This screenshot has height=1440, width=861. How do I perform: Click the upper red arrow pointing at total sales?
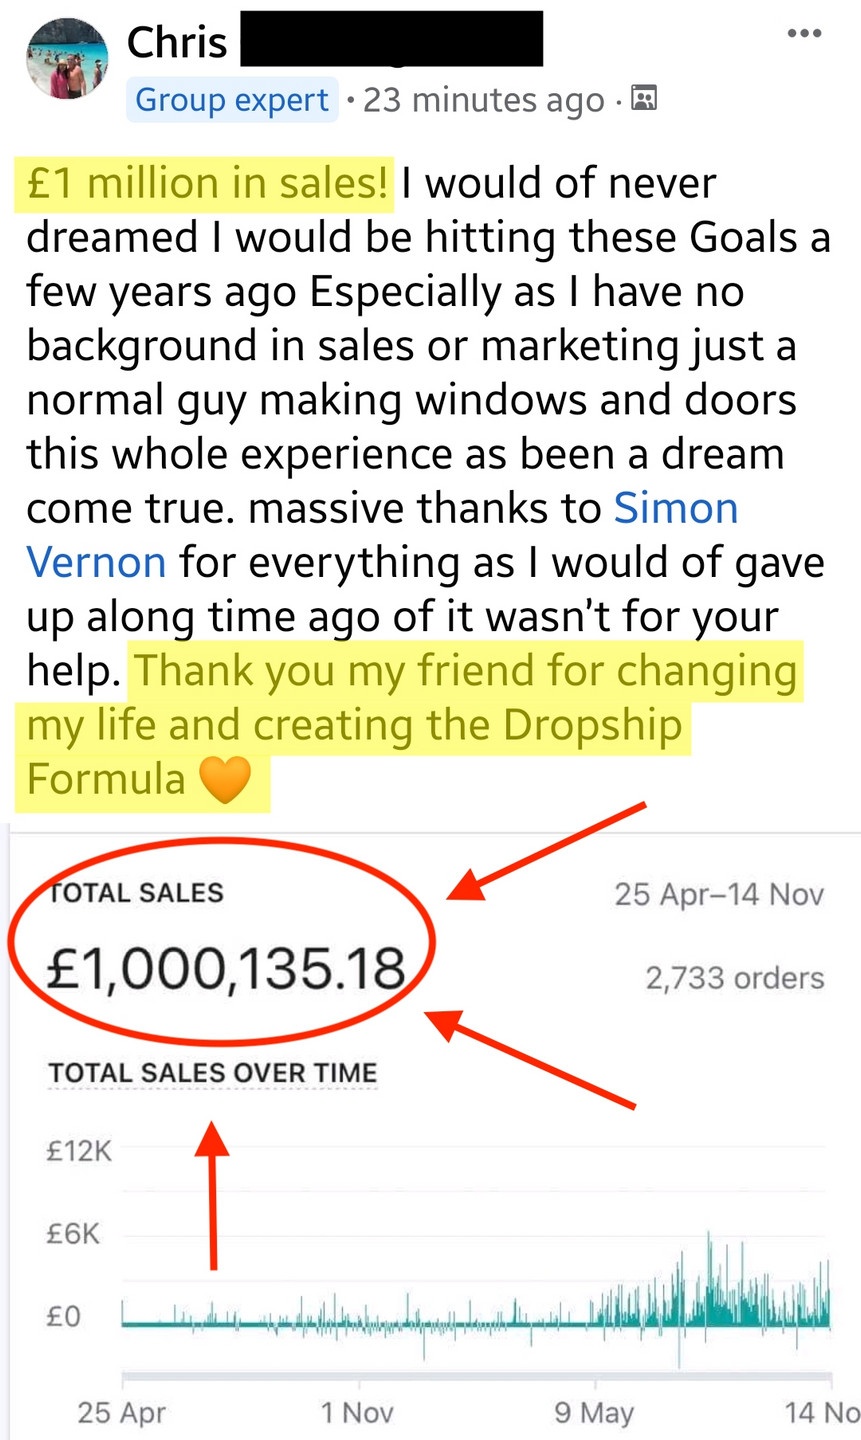coord(545,849)
